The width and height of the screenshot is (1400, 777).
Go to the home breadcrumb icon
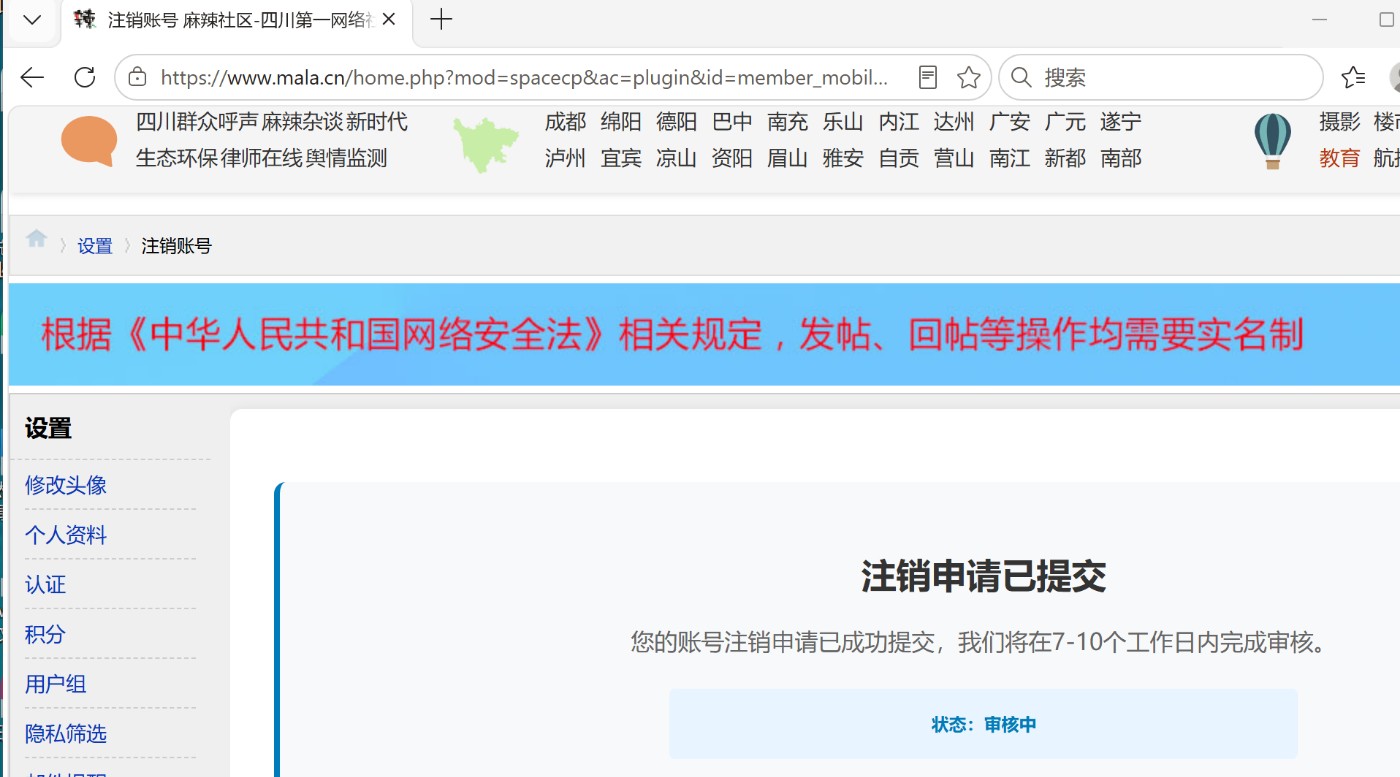tap(37, 238)
